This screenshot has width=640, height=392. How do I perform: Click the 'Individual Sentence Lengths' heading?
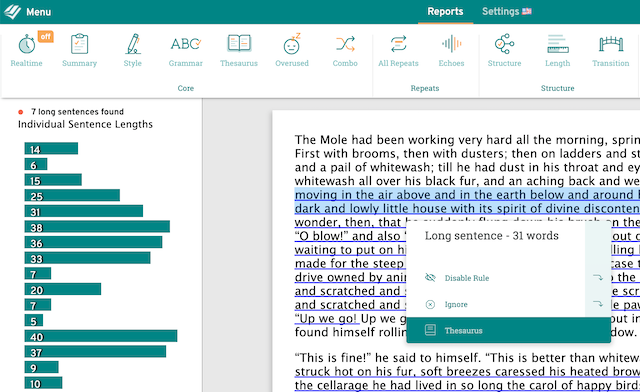85,125
